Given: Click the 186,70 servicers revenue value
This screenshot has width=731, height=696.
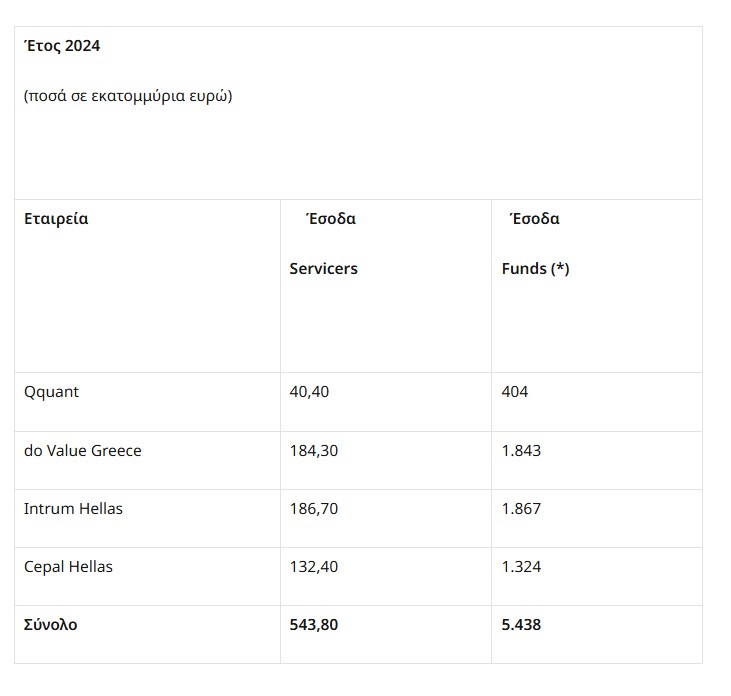Looking at the screenshot, I should [x=314, y=508].
